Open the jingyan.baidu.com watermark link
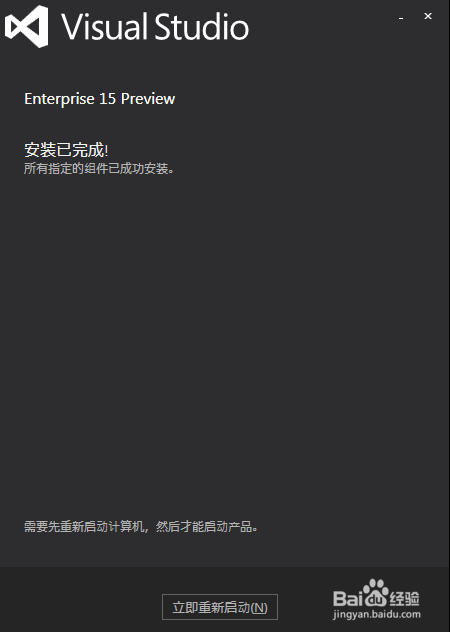 tap(377, 615)
